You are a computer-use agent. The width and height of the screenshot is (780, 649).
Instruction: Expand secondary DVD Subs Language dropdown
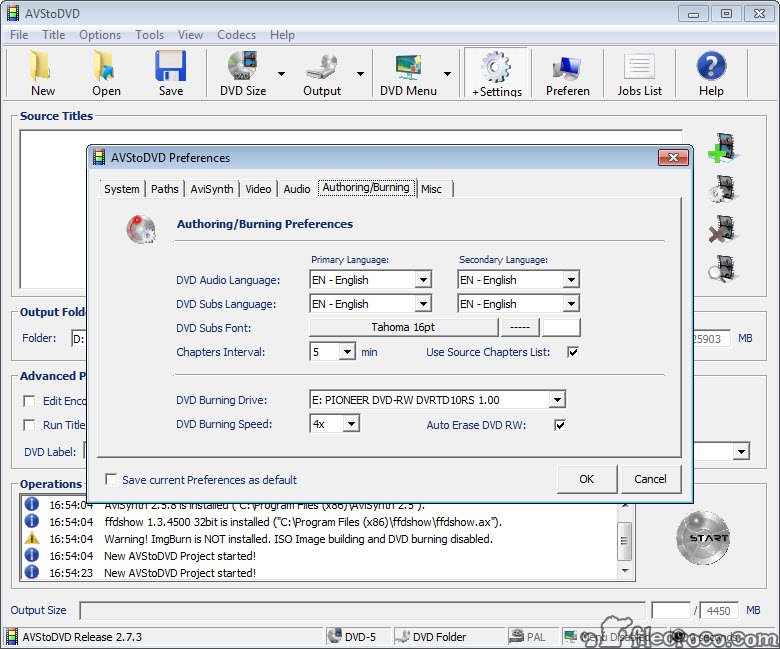point(571,303)
